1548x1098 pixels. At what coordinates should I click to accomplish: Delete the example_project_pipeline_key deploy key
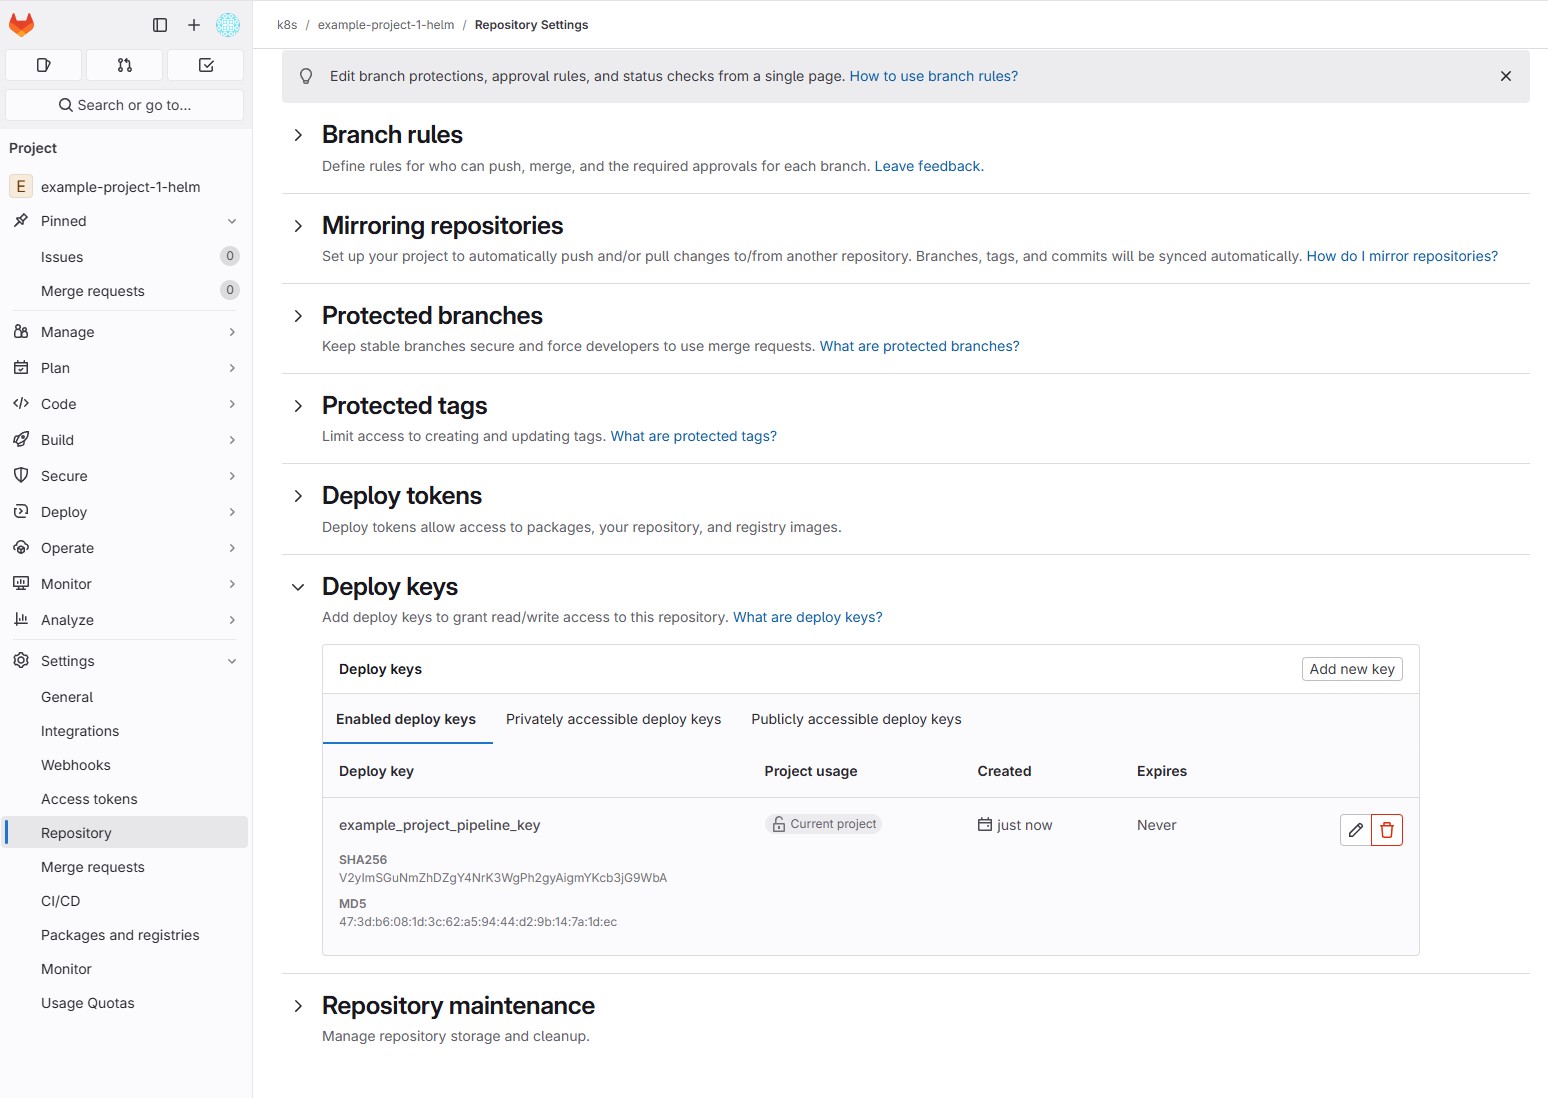pyautogui.click(x=1387, y=830)
